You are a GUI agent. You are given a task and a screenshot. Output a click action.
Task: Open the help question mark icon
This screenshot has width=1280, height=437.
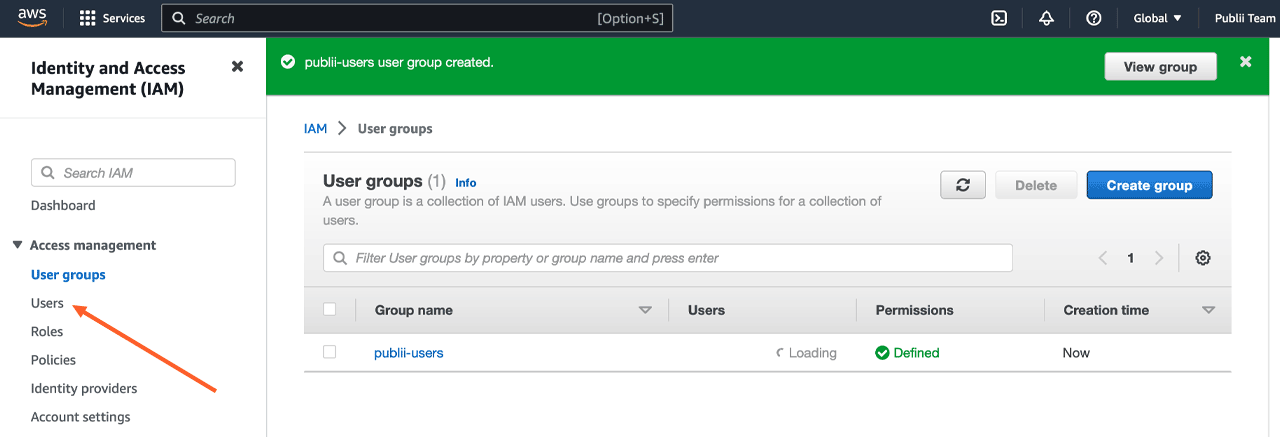click(1094, 18)
